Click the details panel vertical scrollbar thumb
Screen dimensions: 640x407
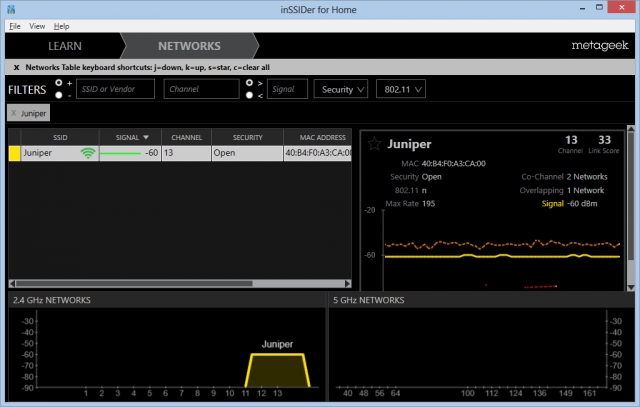(x=631, y=196)
